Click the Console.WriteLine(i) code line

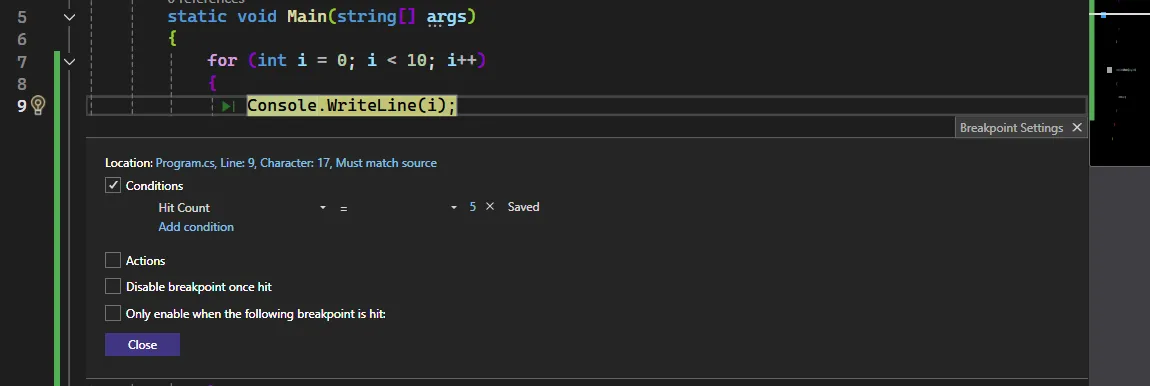[x=351, y=106]
